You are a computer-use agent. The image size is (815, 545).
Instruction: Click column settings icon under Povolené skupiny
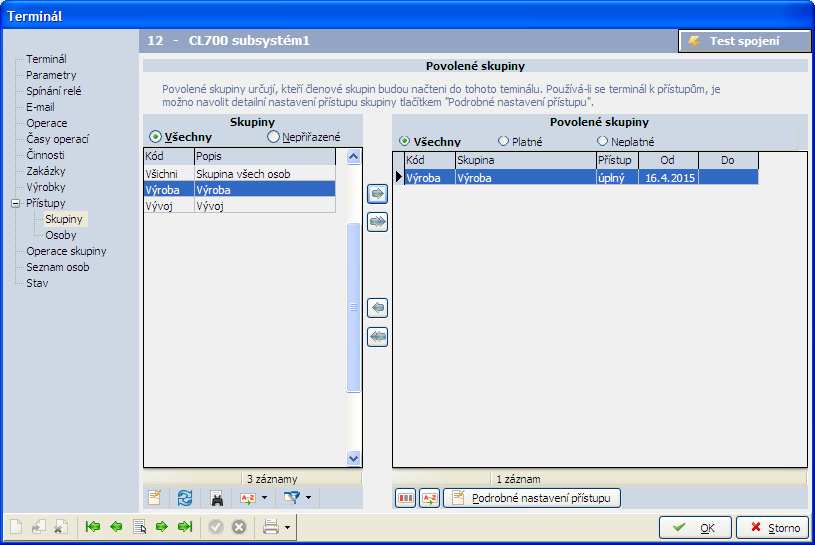[405, 498]
